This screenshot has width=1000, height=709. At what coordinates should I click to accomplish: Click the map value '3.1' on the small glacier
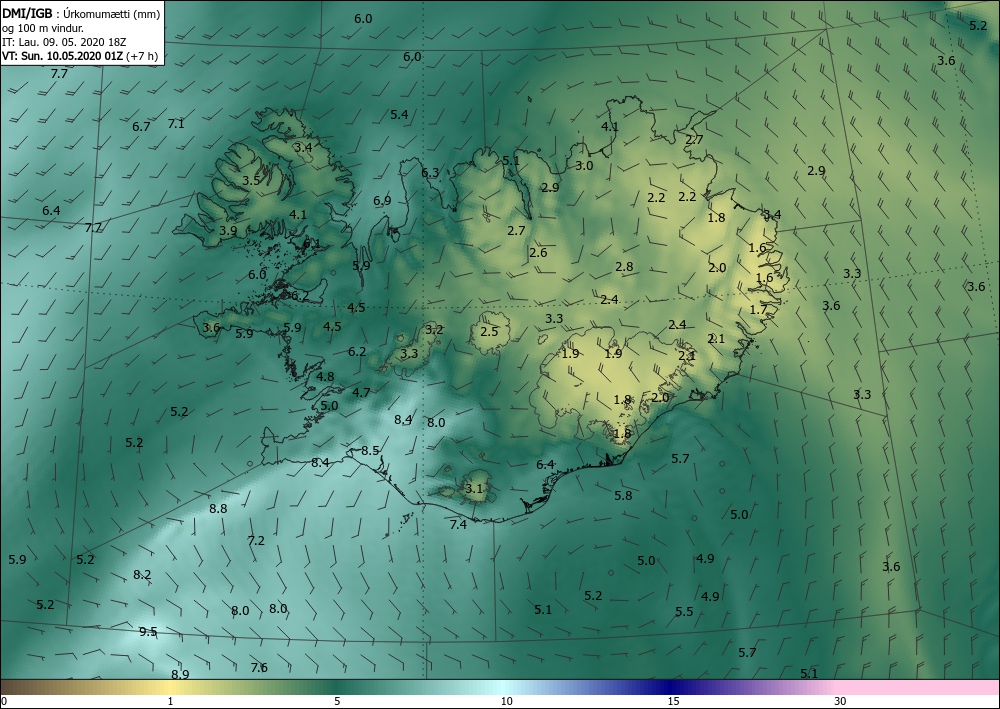[x=474, y=488]
